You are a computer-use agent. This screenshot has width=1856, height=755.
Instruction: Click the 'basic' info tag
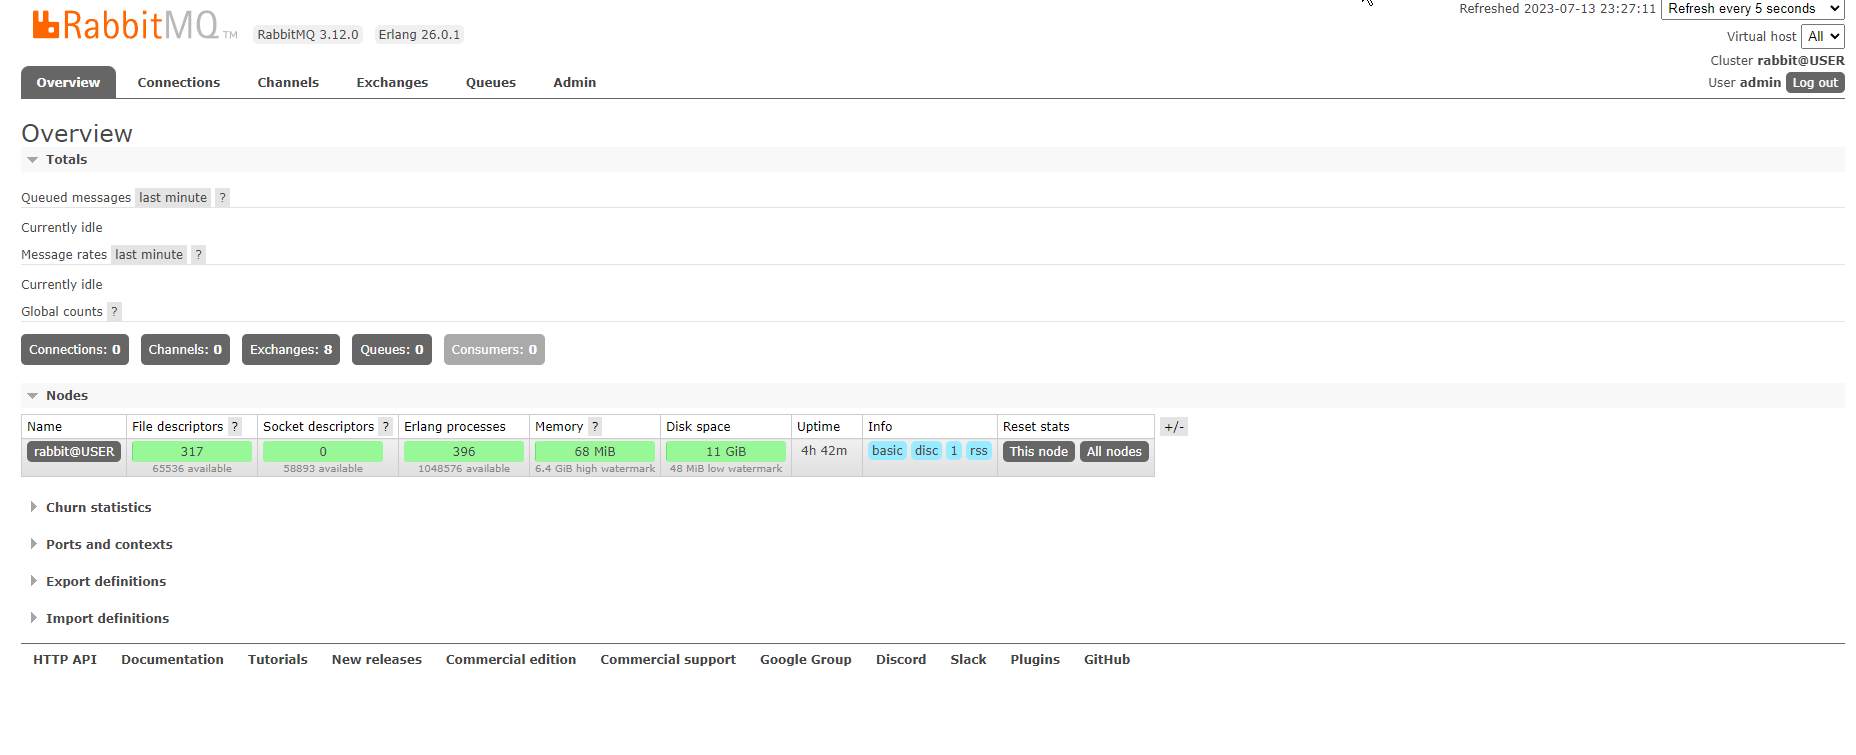point(887,451)
